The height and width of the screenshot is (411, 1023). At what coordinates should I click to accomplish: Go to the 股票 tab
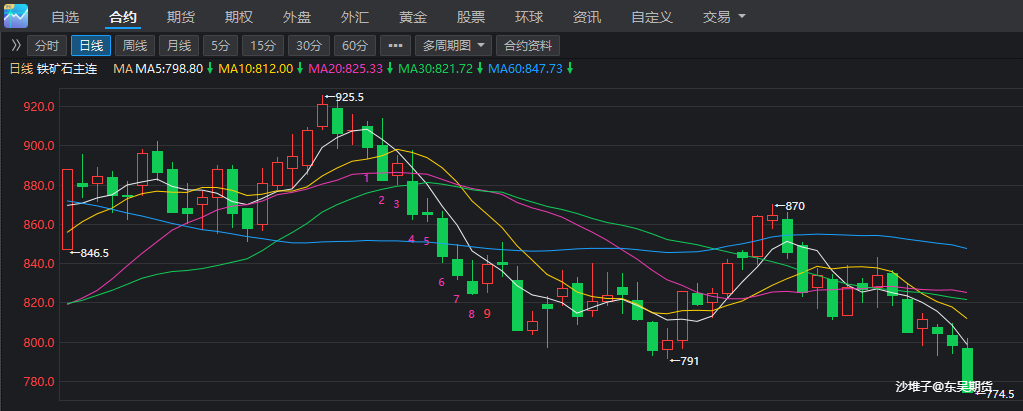(470, 17)
